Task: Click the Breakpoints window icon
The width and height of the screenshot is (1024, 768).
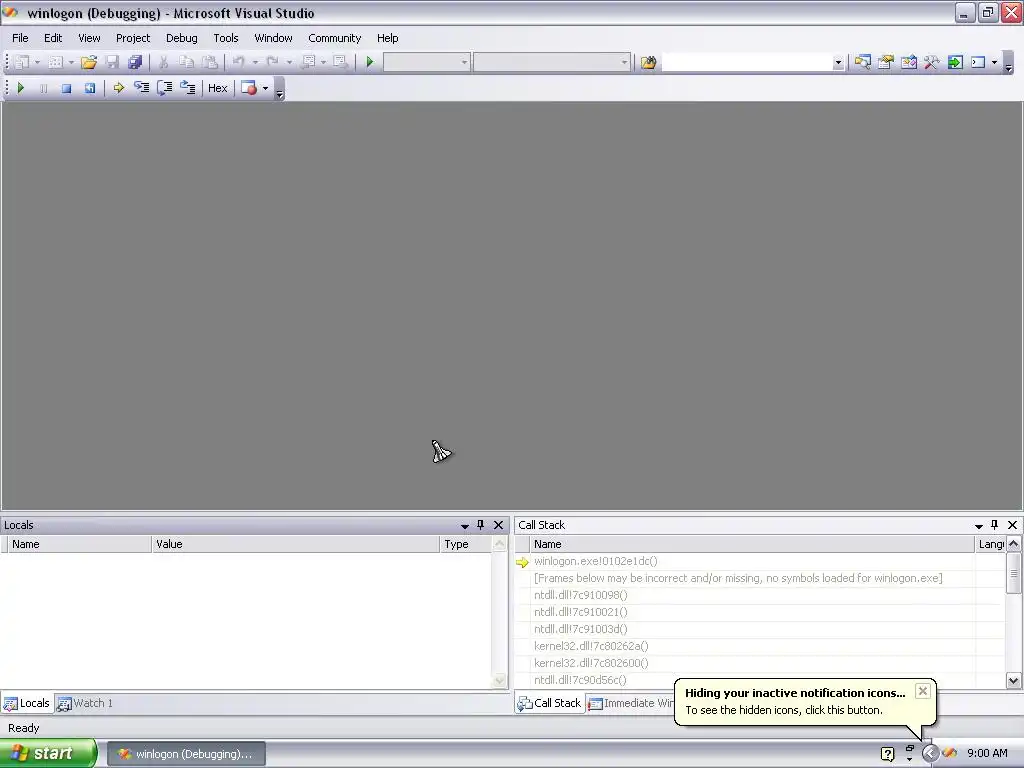Action: (x=249, y=88)
